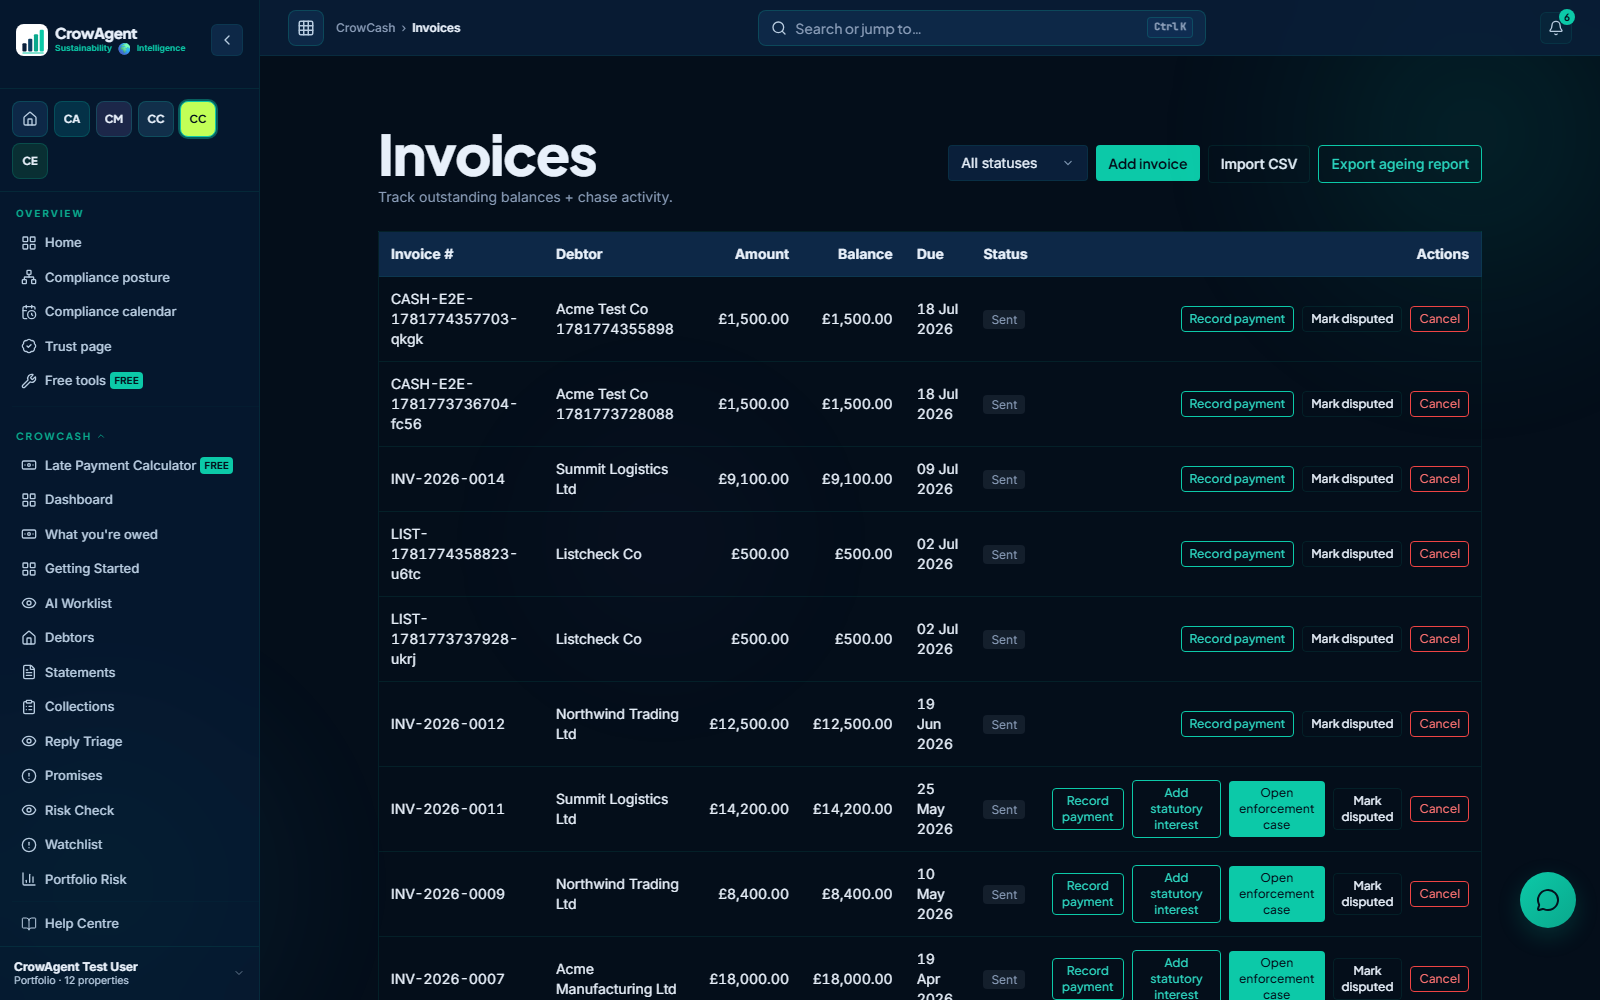Screen dimensions: 1600x1000
Task: Click the CrowCash breadcrumb link
Action: point(365,28)
